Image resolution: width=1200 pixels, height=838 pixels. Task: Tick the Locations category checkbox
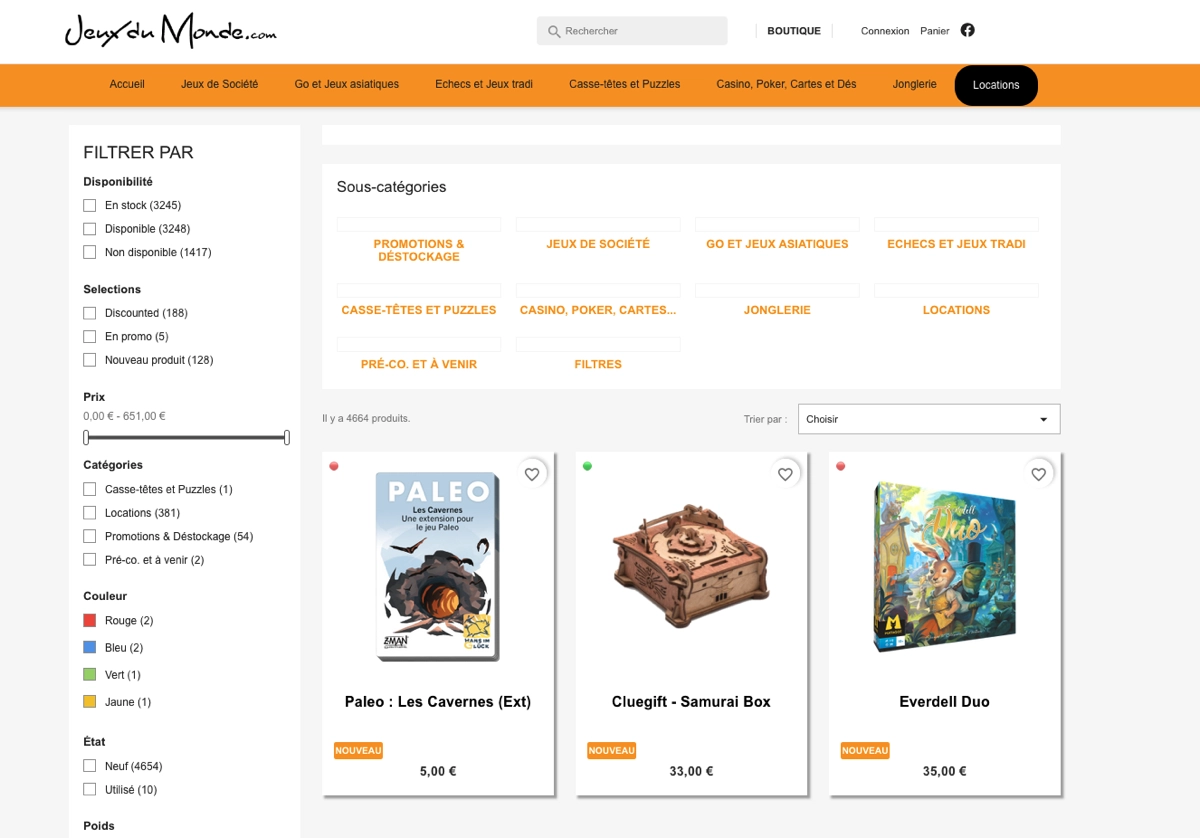coord(90,513)
